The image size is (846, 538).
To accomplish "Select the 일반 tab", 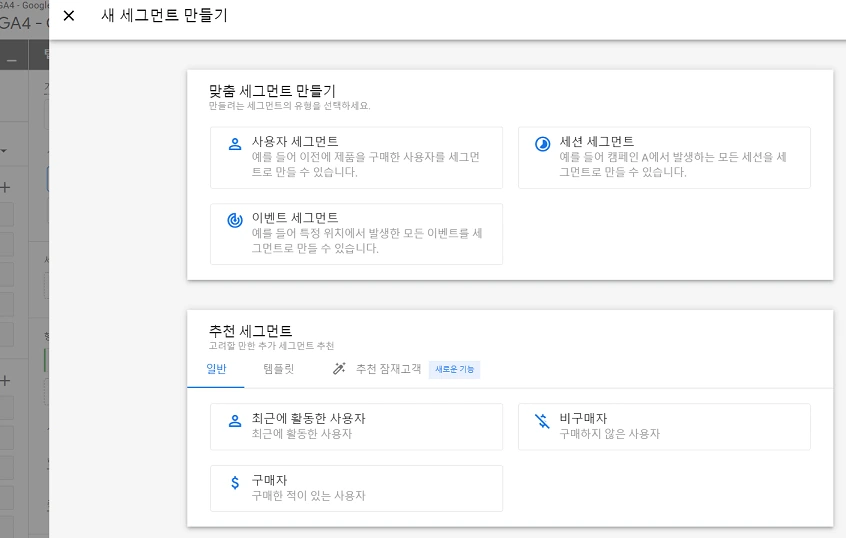I will pyautogui.click(x=216, y=369).
